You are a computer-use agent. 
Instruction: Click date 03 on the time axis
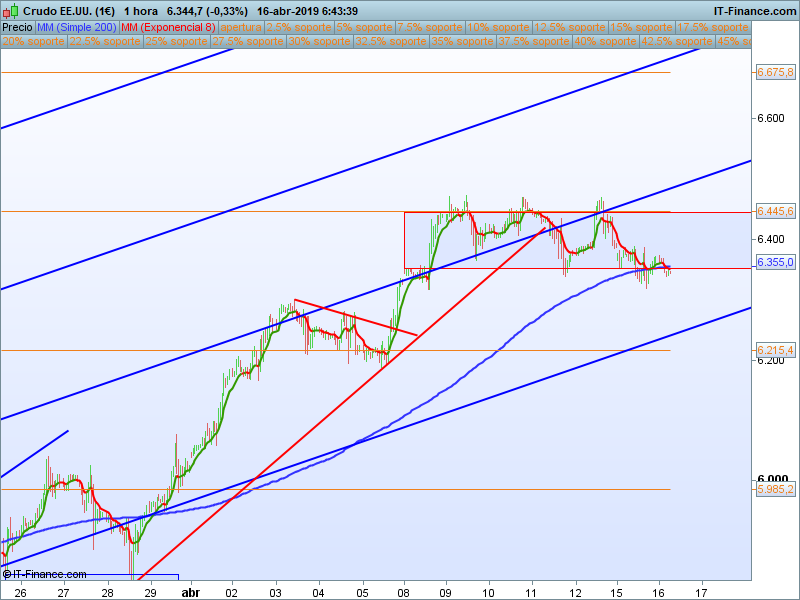(276, 592)
